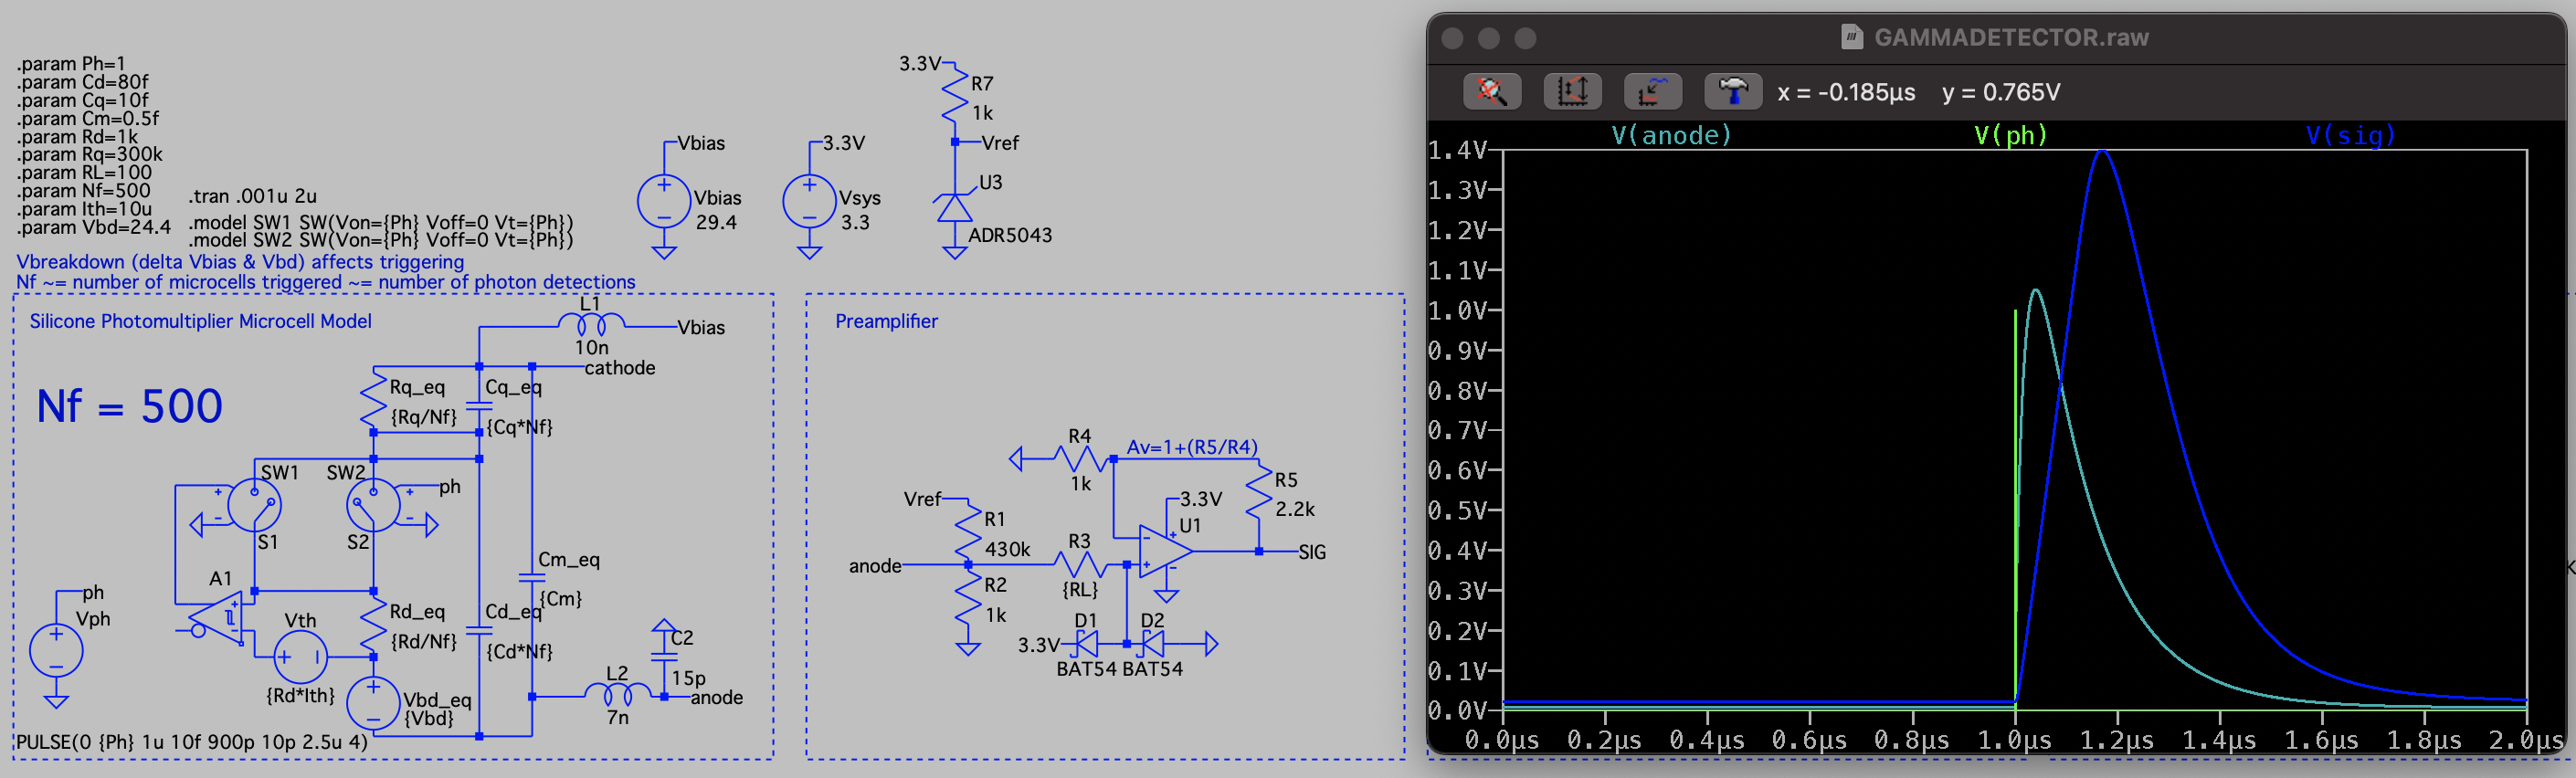Select the Vph pulse source symbol
This screenshot has width=2576, height=778.
click(x=56, y=650)
